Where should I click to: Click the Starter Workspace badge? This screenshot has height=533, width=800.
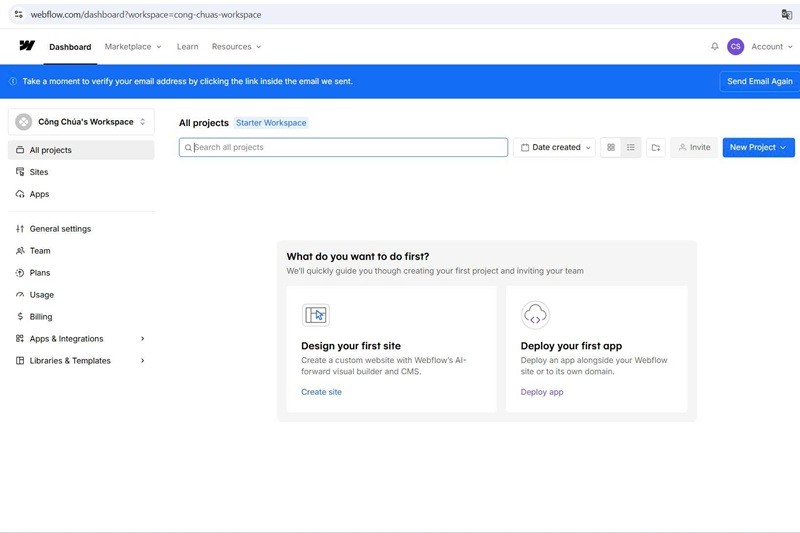pyautogui.click(x=271, y=123)
